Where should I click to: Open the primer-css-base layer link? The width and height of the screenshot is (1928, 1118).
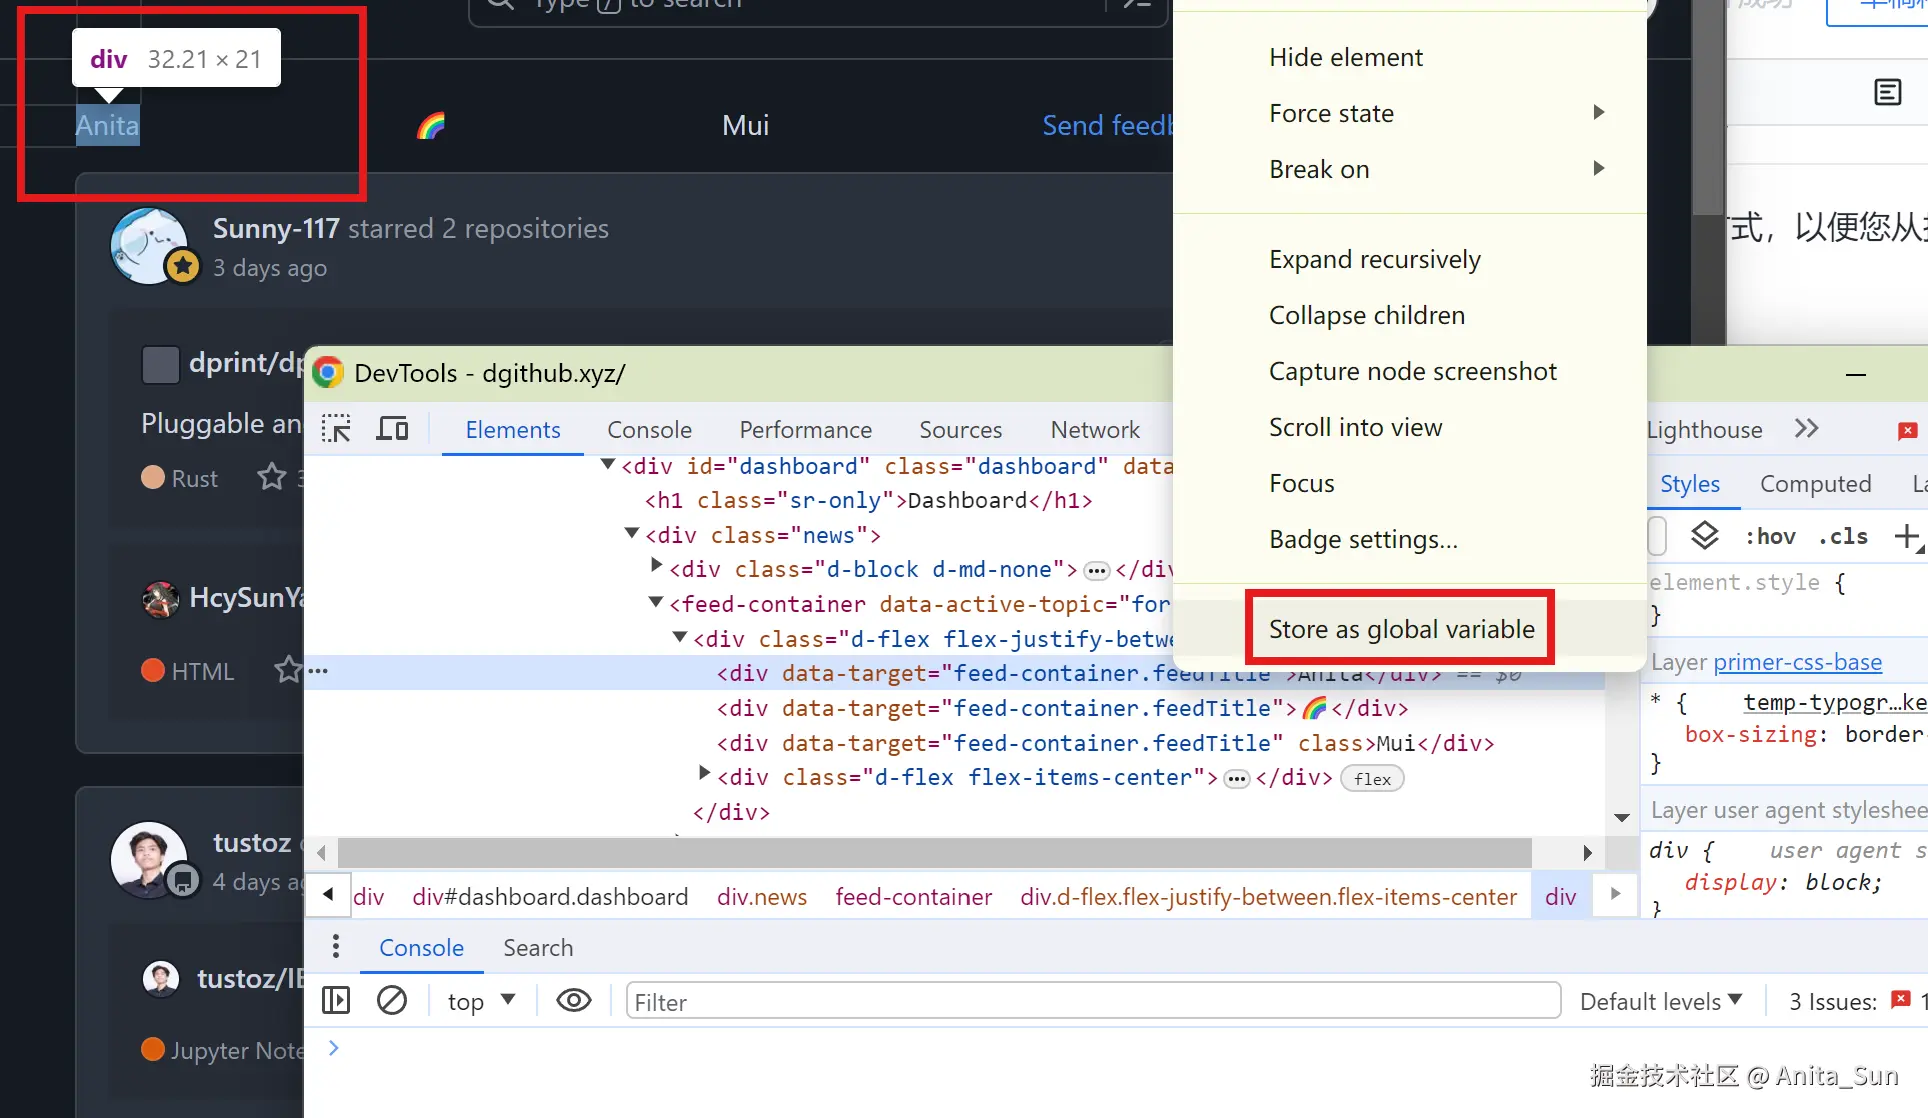click(1797, 662)
